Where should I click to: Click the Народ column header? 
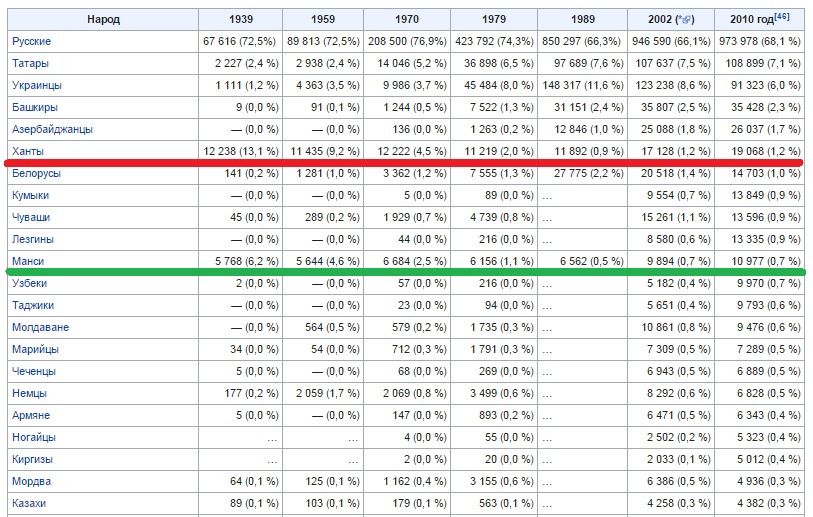coord(103,19)
